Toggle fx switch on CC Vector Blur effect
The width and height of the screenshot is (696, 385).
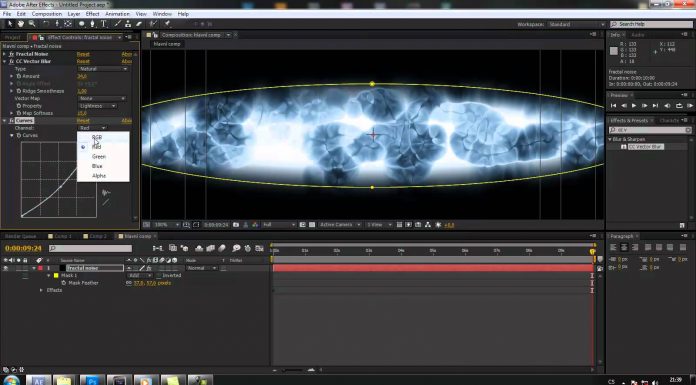12,61
